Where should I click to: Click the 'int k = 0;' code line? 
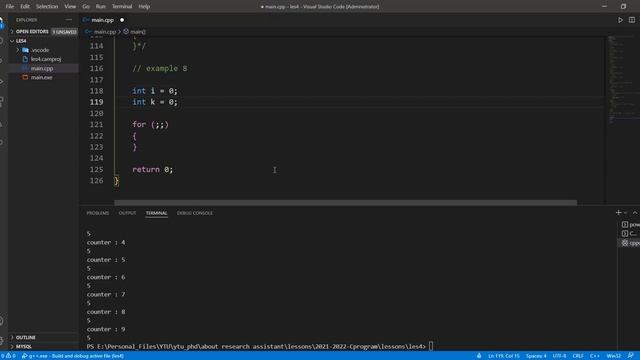click(155, 102)
